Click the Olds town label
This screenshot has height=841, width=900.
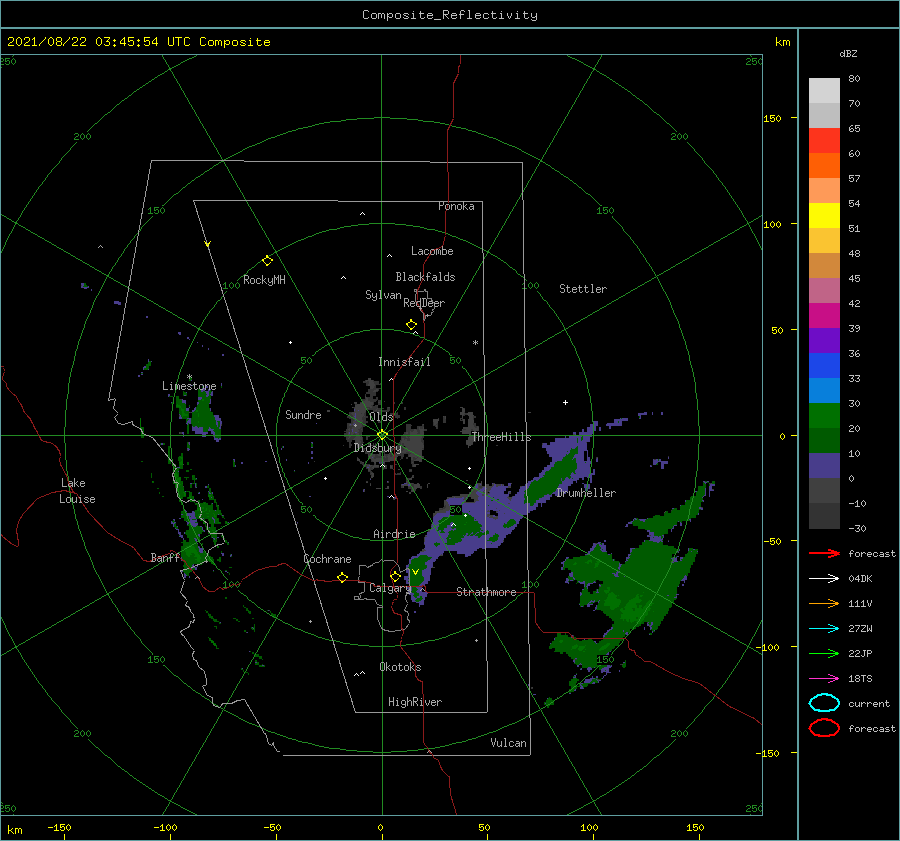pos(381,417)
